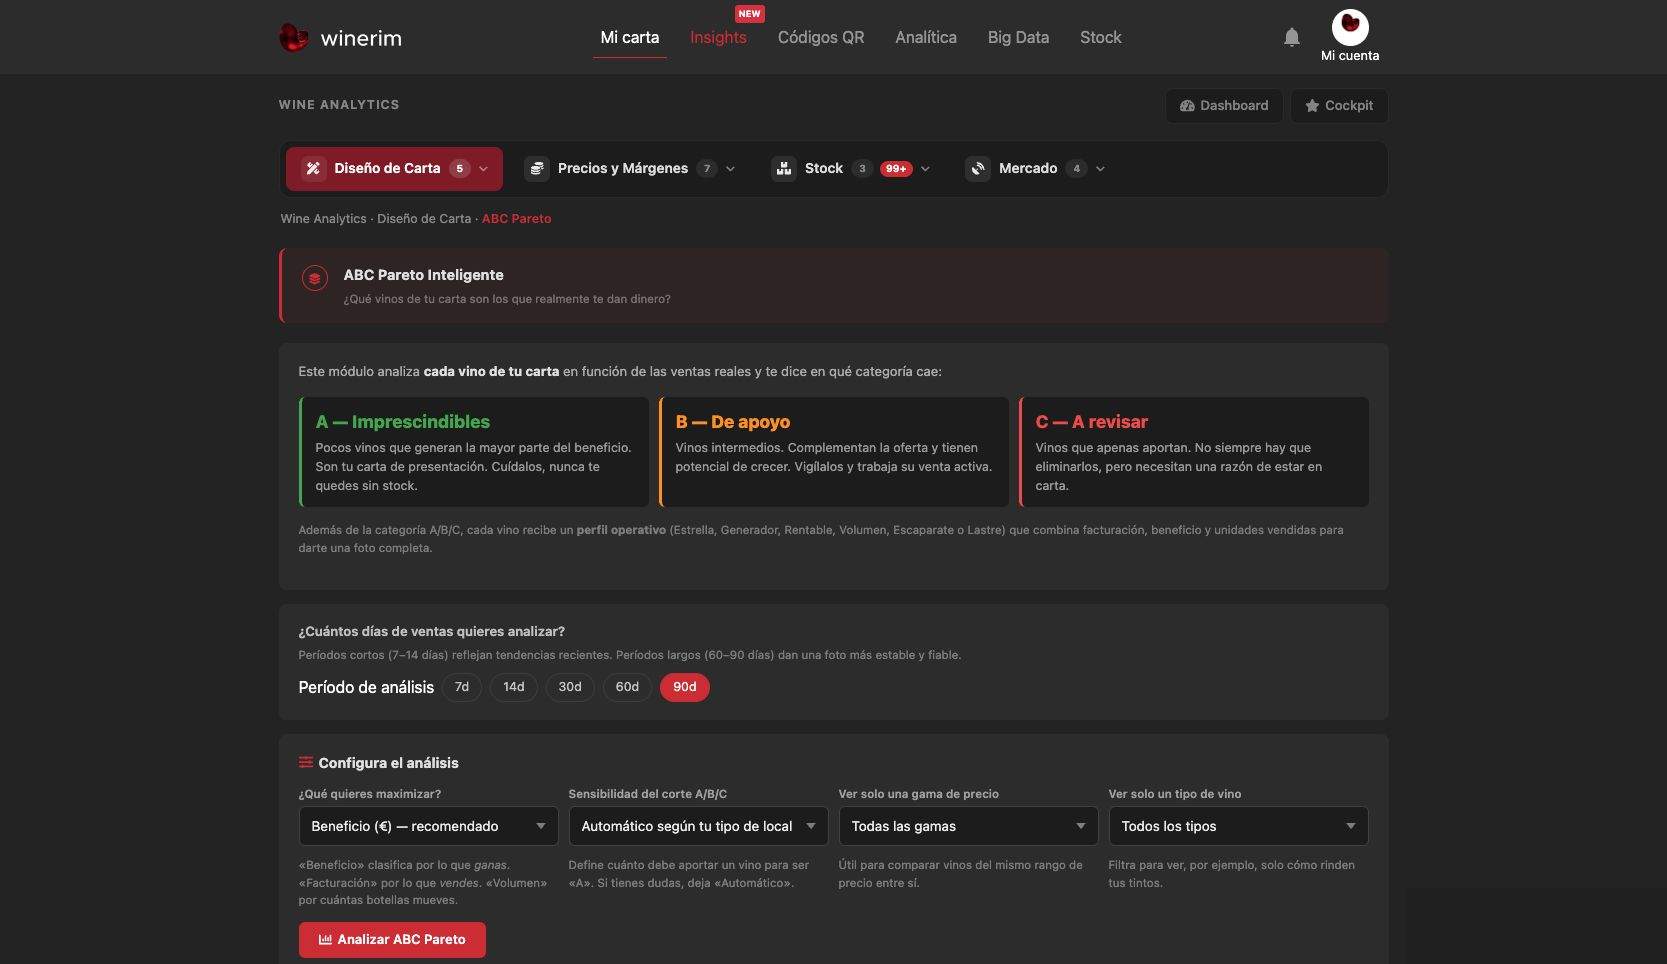This screenshot has width=1667, height=964.
Task: Click ABC Pareto breadcrumb
Action: 517,218
